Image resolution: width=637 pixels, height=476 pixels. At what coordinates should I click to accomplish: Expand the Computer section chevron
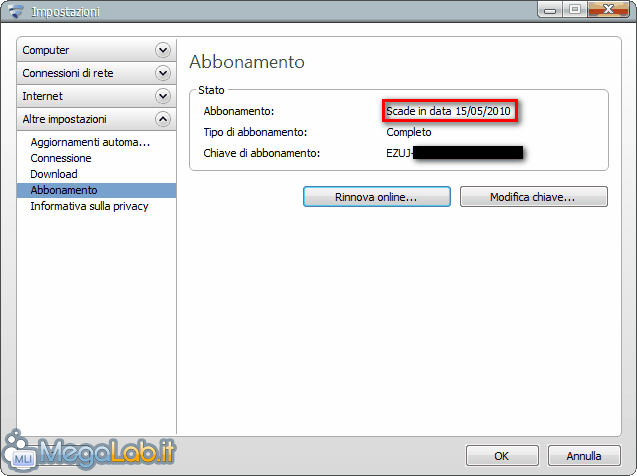pos(162,50)
